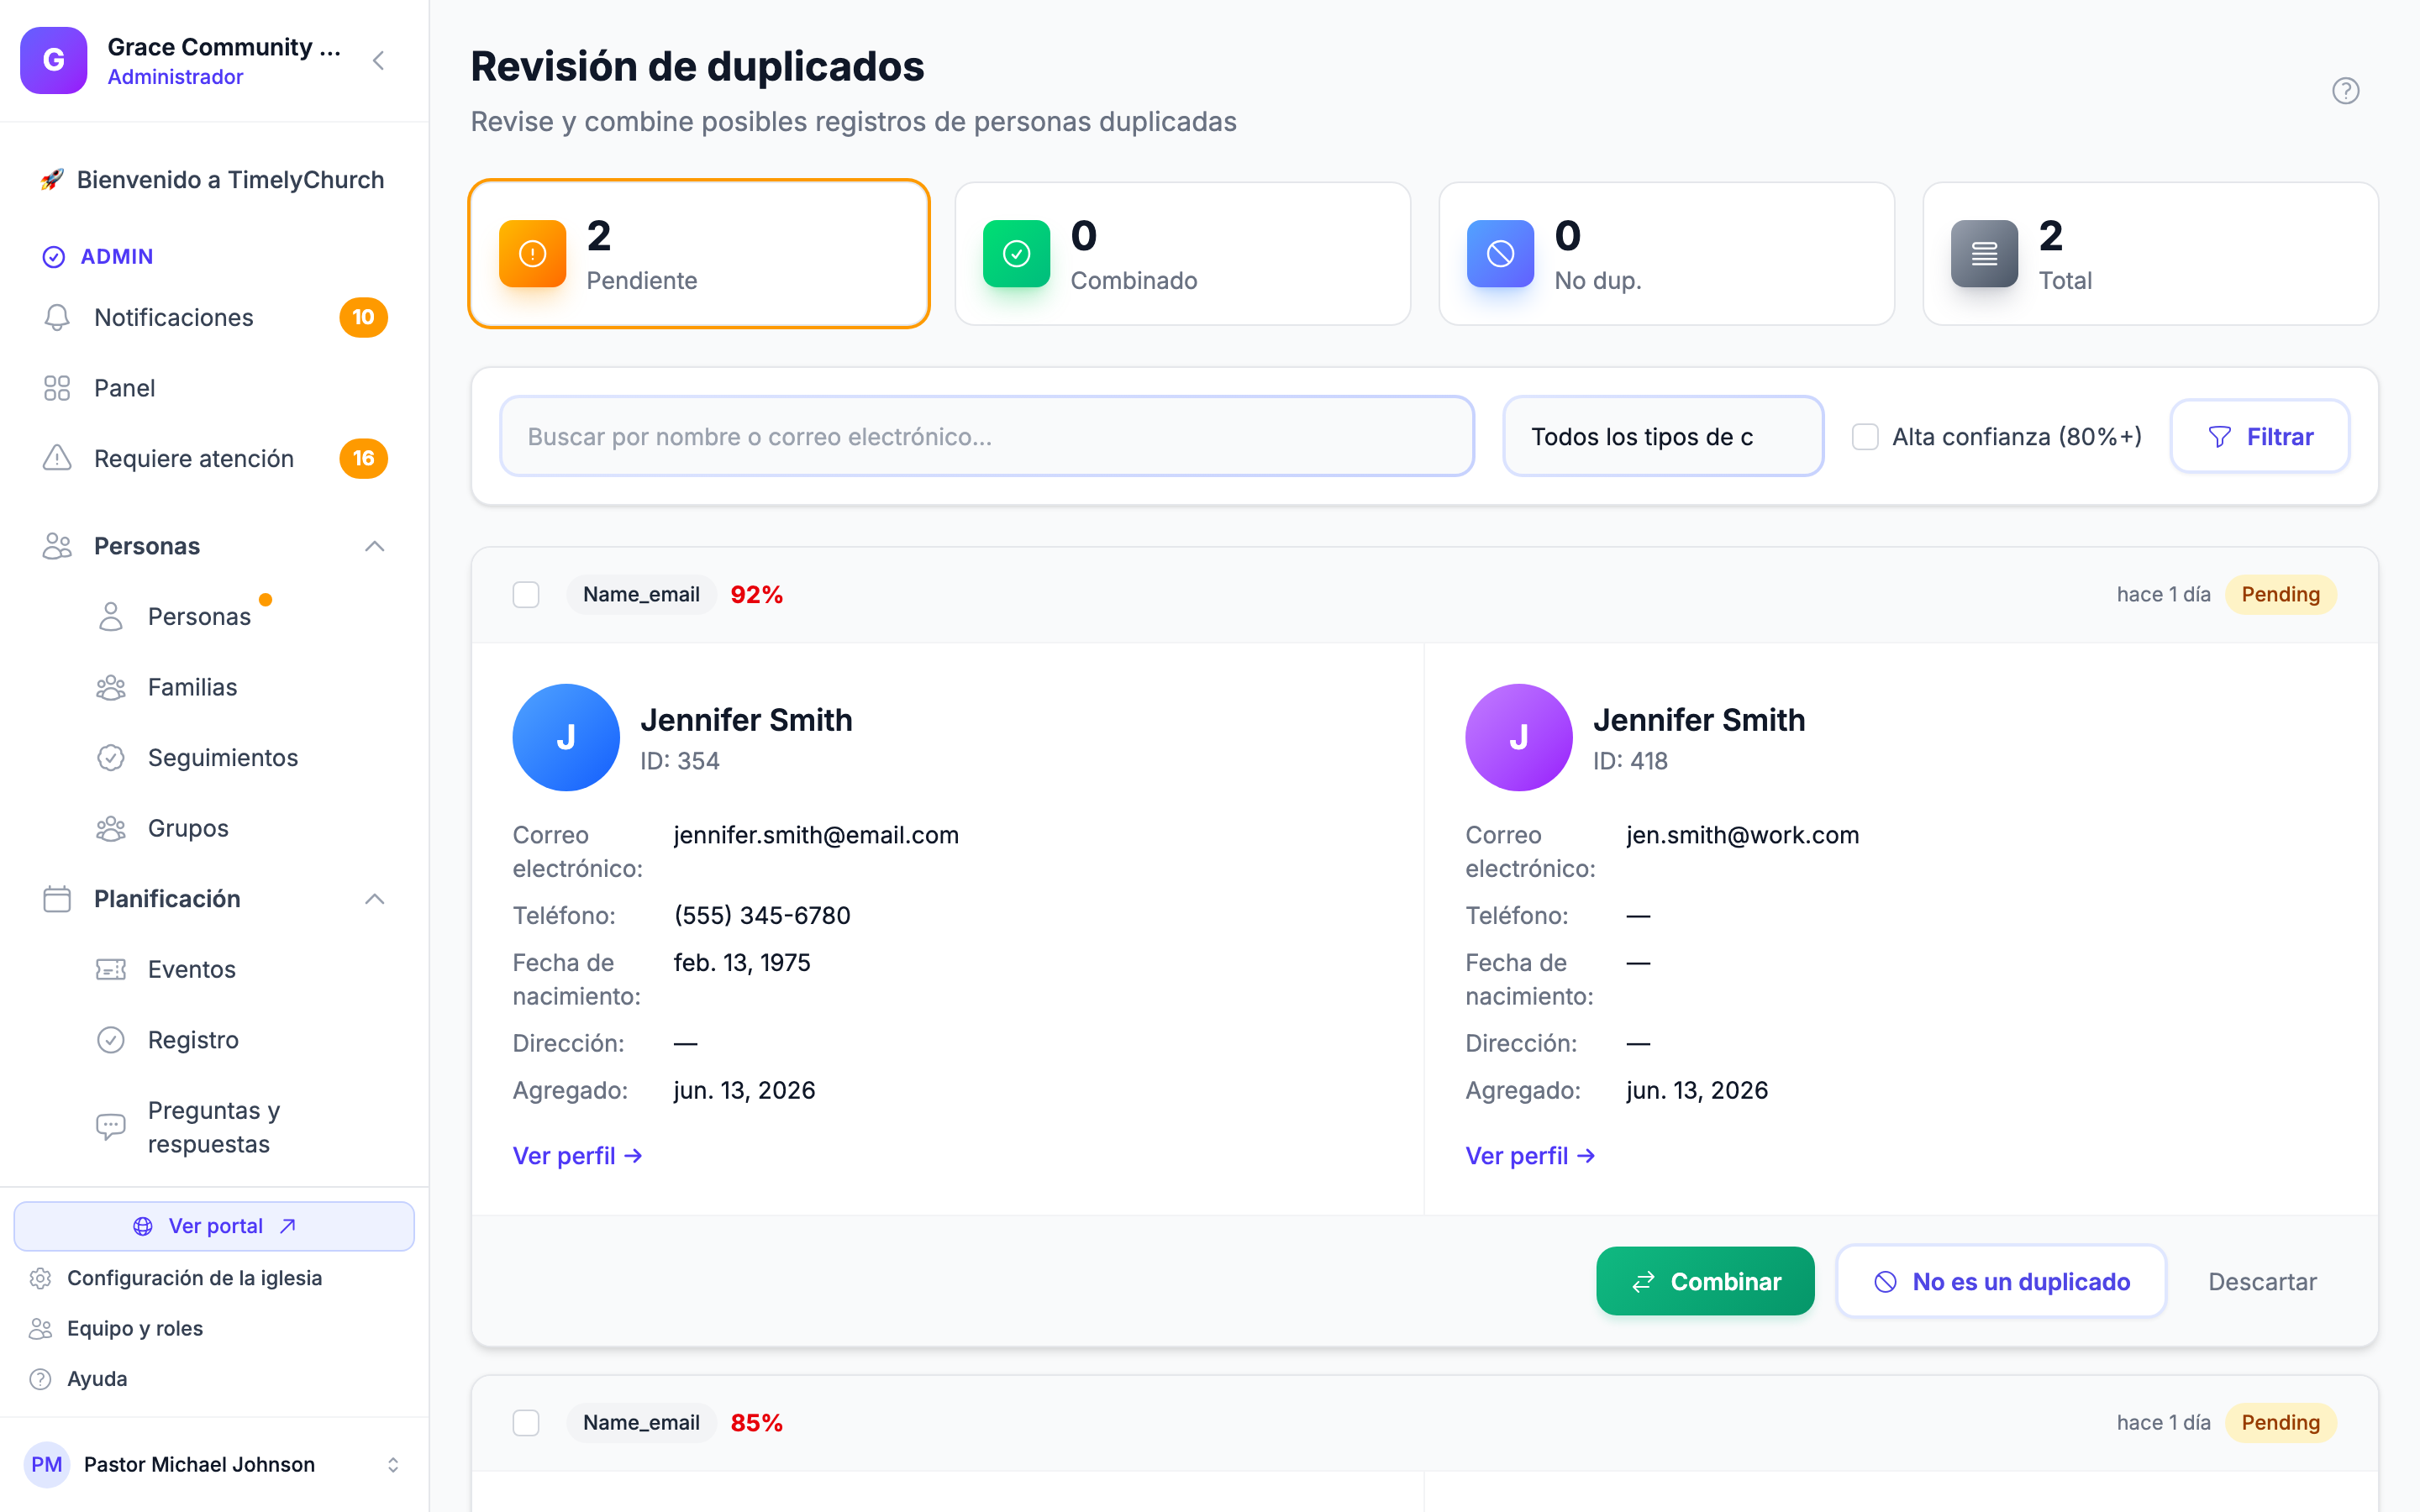The height and width of the screenshot is (1512, 2420).
Task: Click email jennifer.smith@email.com
Action: [816, 835]
